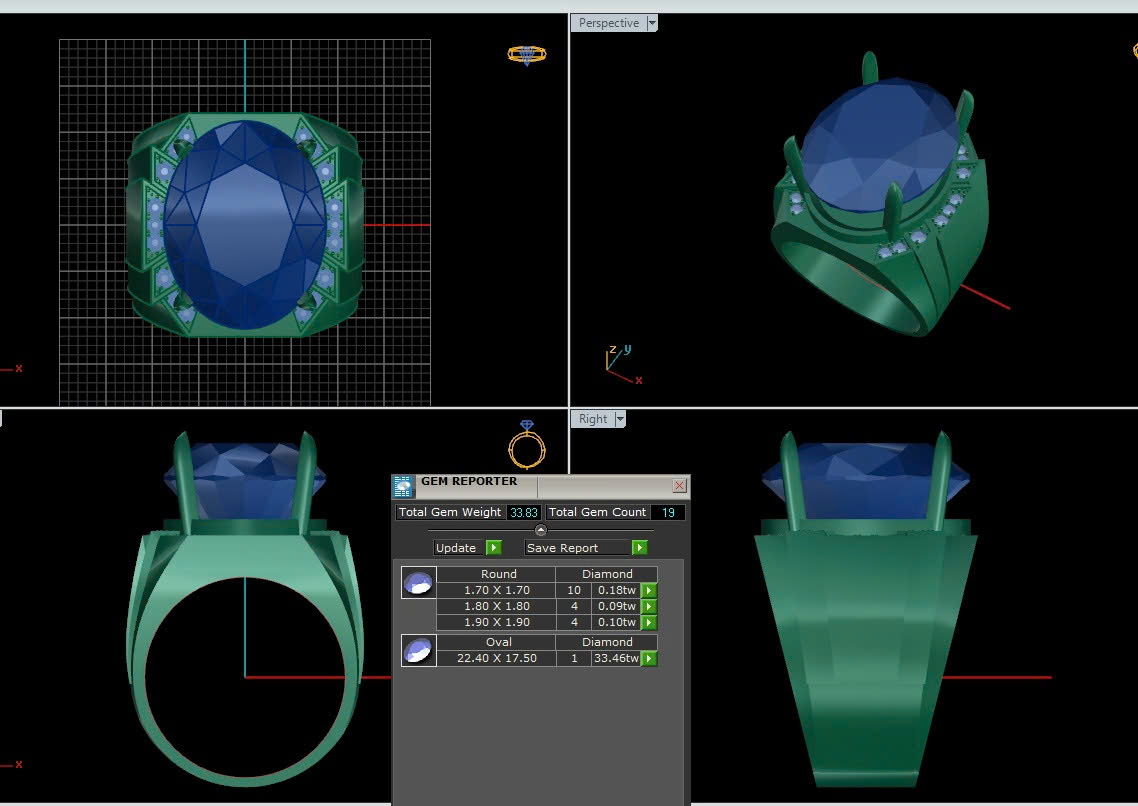Click the green arrow next to Save Report
1138x806 pixels.
(x=639, y=548)
